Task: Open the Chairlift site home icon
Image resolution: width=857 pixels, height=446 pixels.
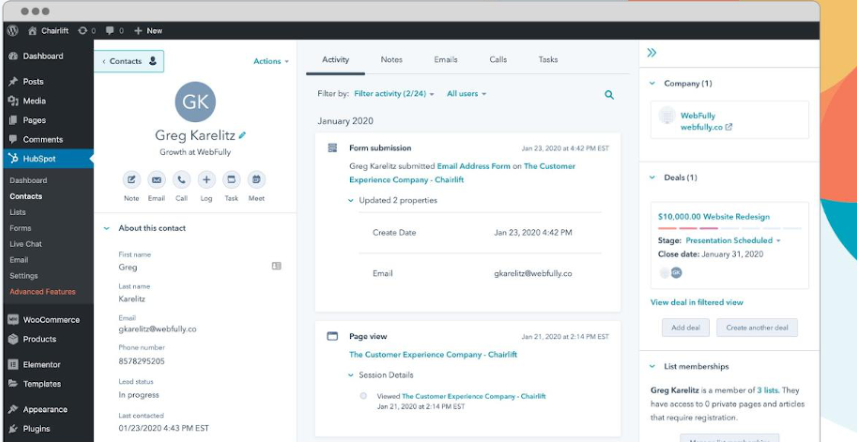Action: (33, 31)
